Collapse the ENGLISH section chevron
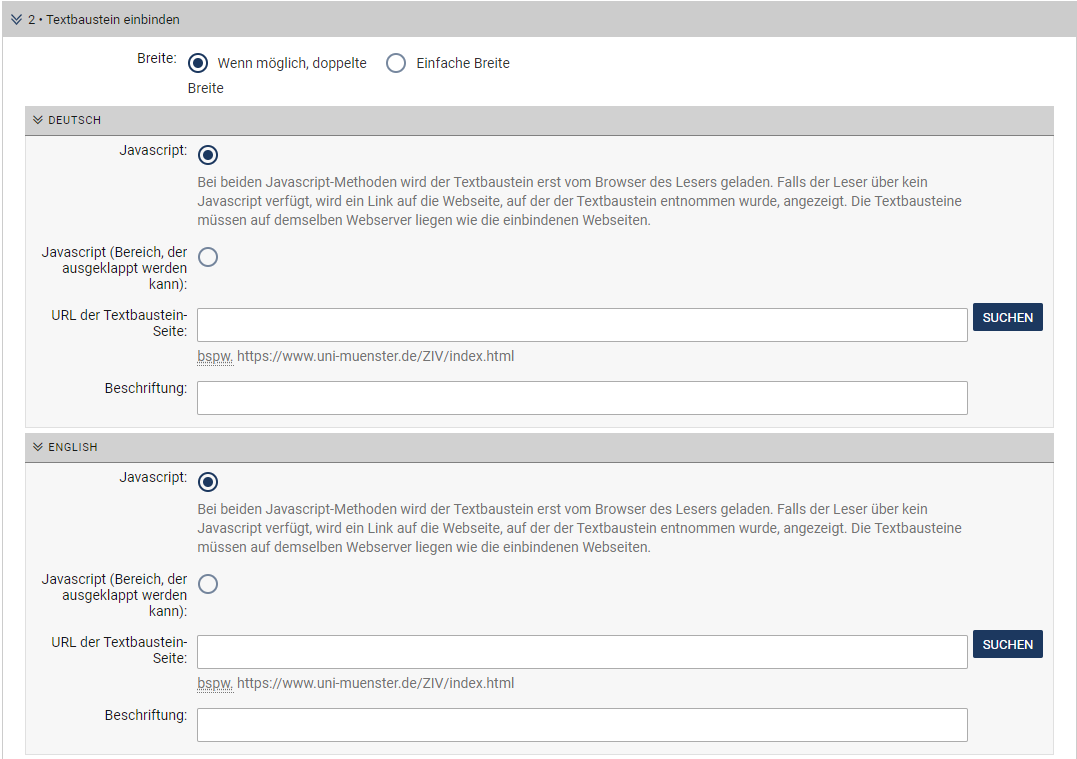Image resolution: width=1077 pixels, height=759 pixels. pyautogui.click(x=38, y=447)
